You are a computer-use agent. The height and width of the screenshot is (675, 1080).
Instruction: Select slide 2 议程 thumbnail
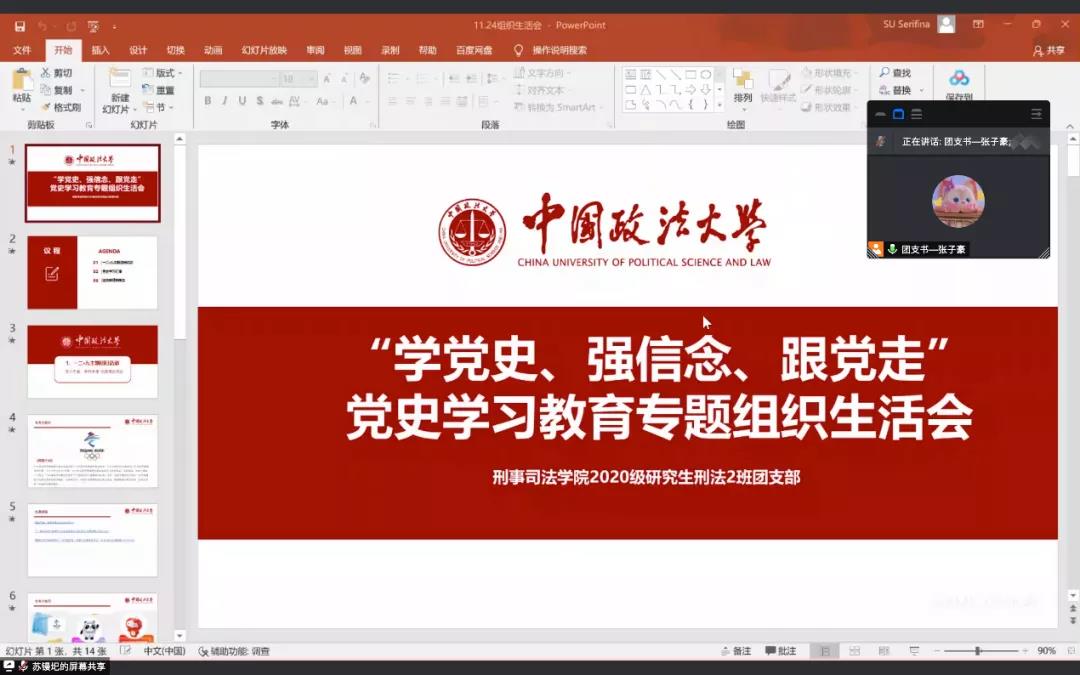(x=92, y=273)
